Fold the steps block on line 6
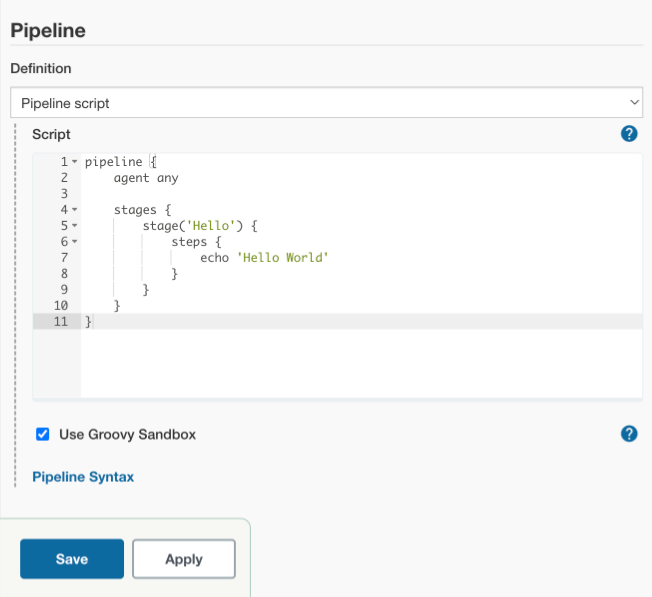Image resolution: width=652 pixels, height=597 pixels. tap(74, 242)
